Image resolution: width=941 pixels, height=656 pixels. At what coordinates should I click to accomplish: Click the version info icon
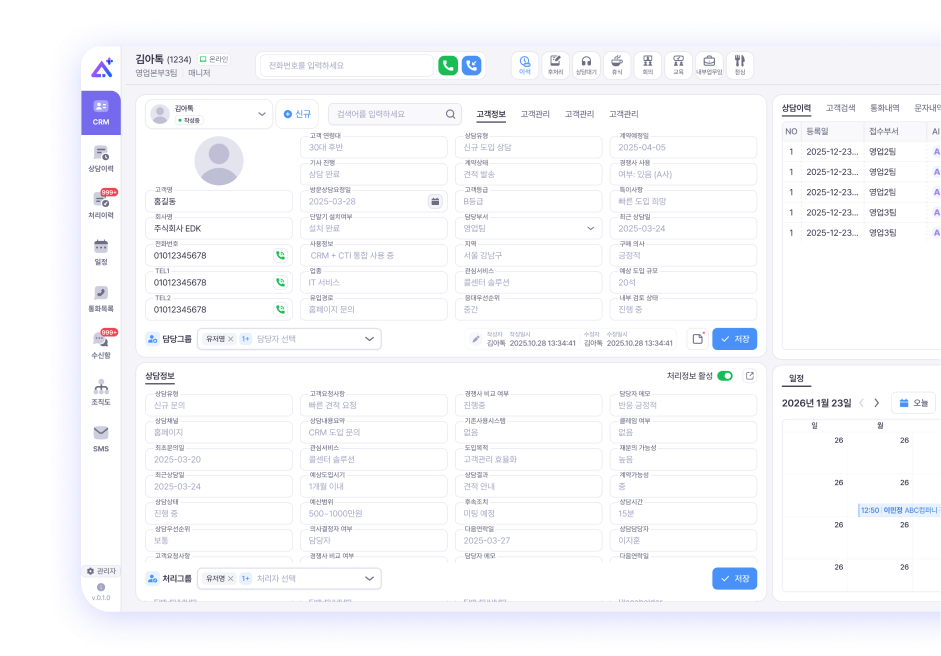101,588
